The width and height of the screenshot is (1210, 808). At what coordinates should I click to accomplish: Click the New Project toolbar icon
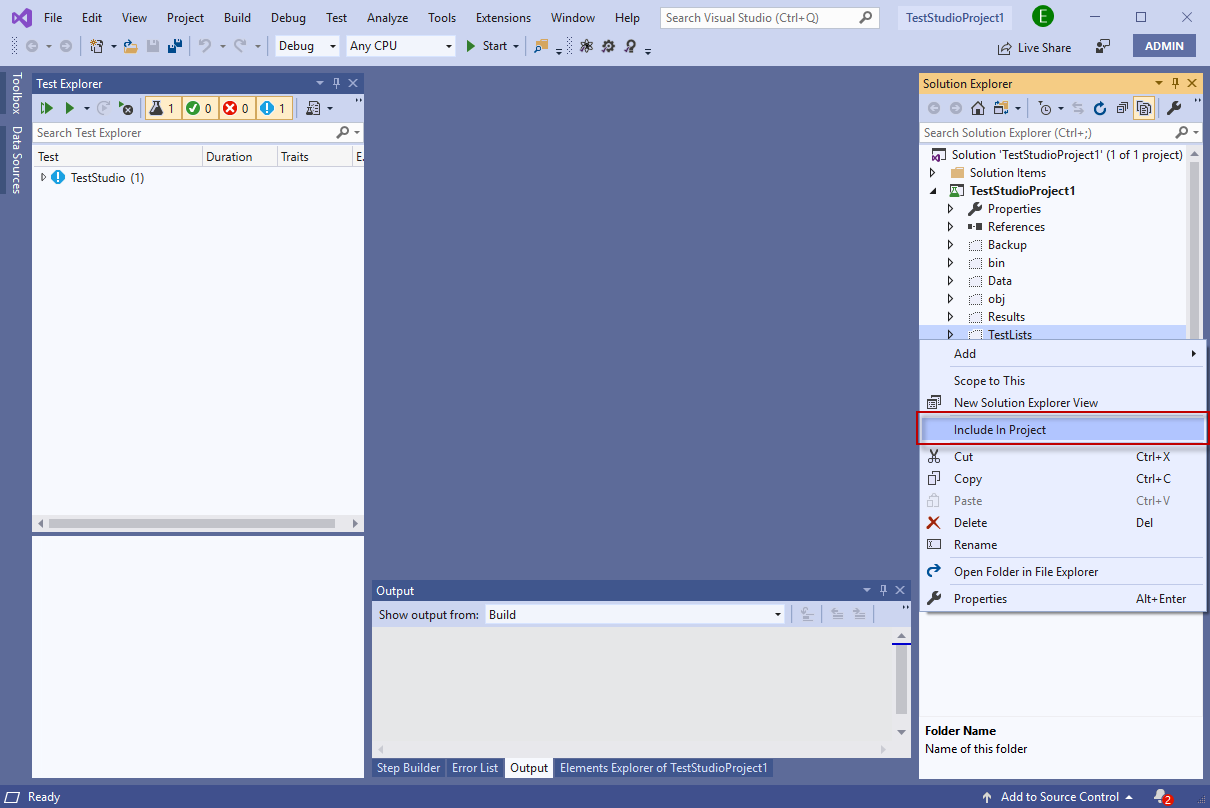click(97, 46)
